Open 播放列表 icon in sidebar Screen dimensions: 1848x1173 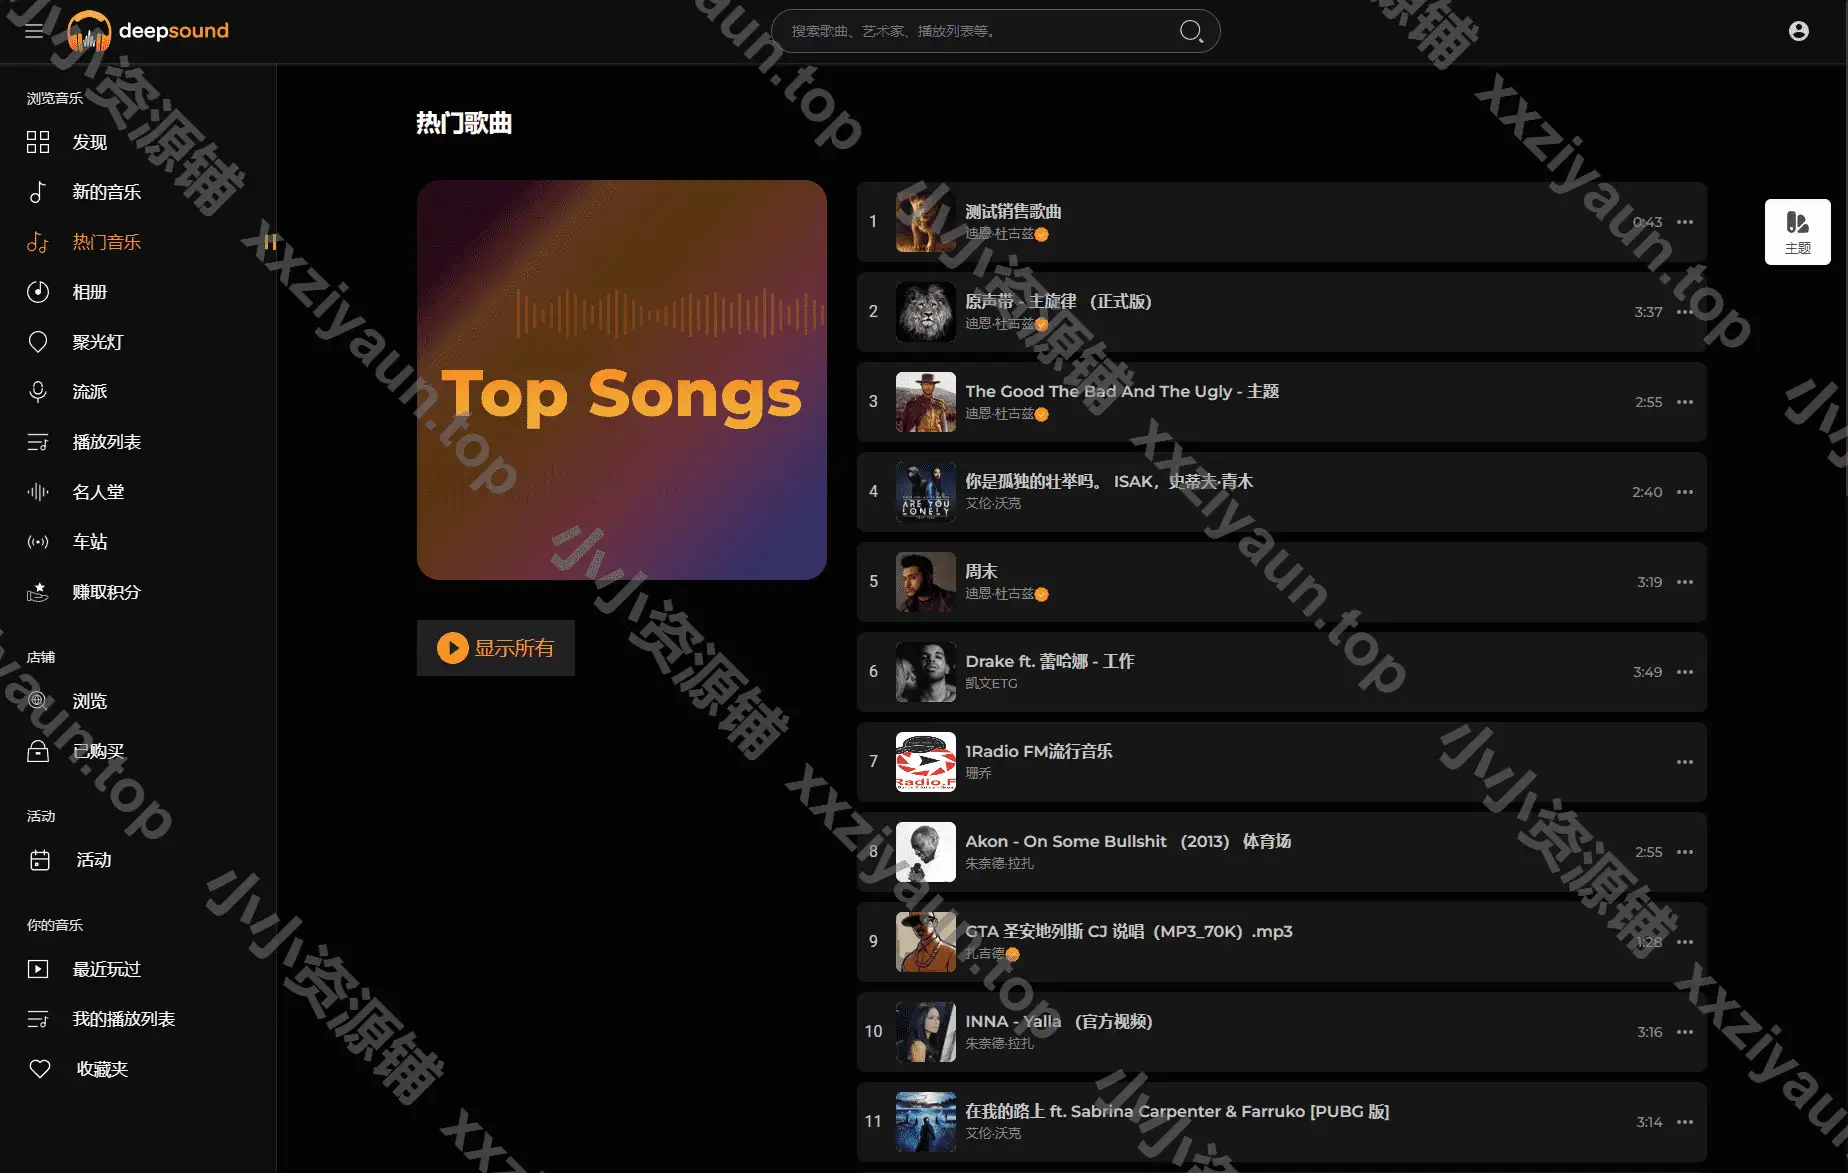pos(38,442)
